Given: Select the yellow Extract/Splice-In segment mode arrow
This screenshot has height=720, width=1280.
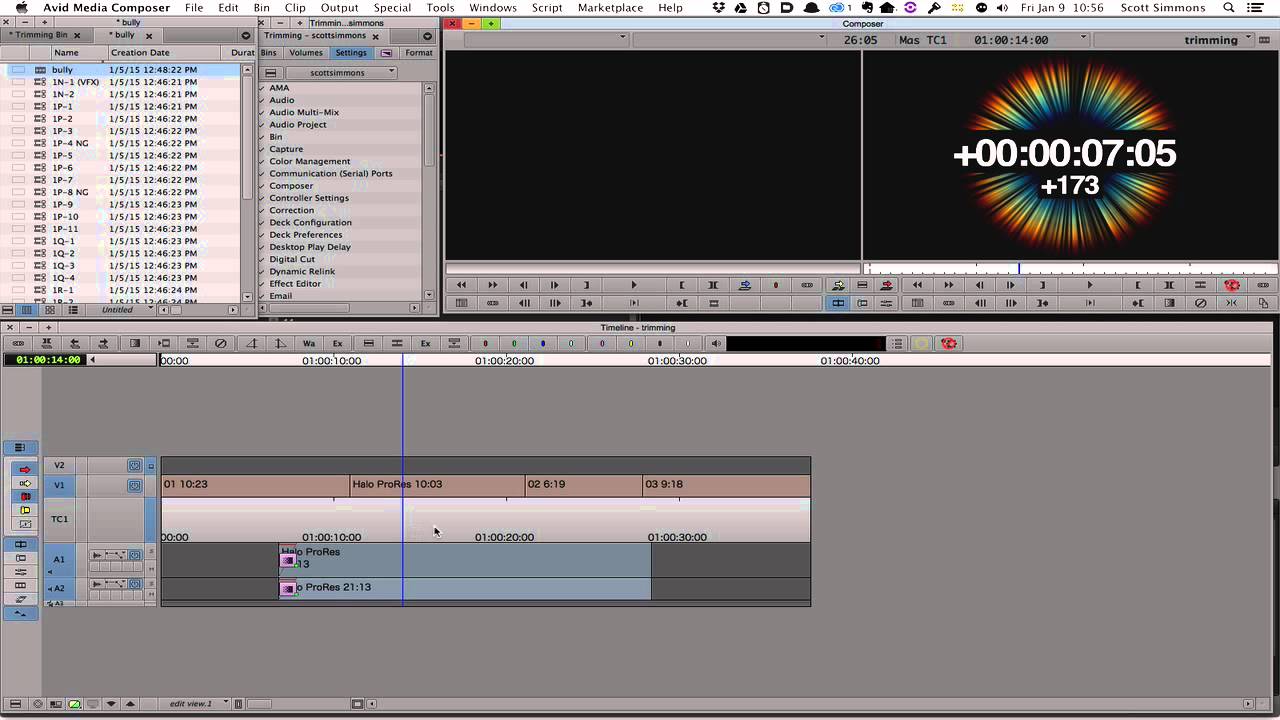Looking at the screenshot, I should [x=25, y=483].
